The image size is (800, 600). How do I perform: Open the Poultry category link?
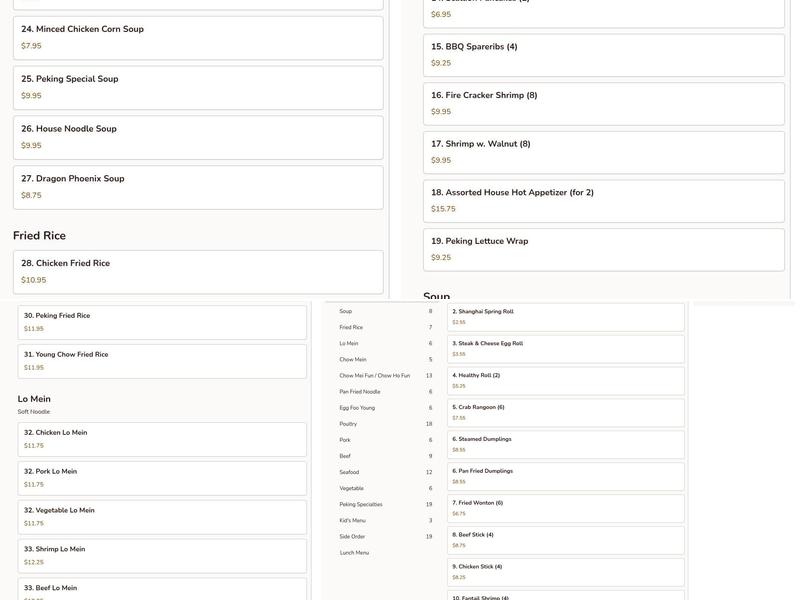pos(348,424)
